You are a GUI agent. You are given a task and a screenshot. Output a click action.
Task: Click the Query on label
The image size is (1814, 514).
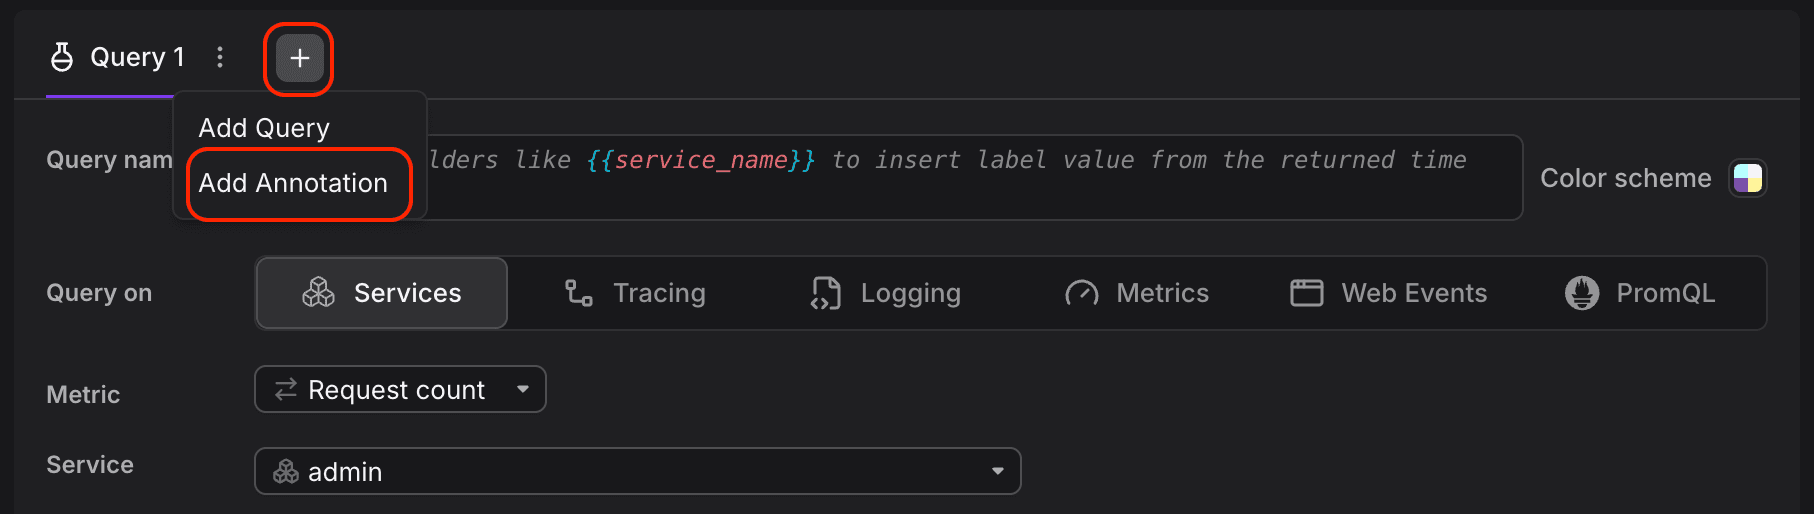tap(99, 293)
